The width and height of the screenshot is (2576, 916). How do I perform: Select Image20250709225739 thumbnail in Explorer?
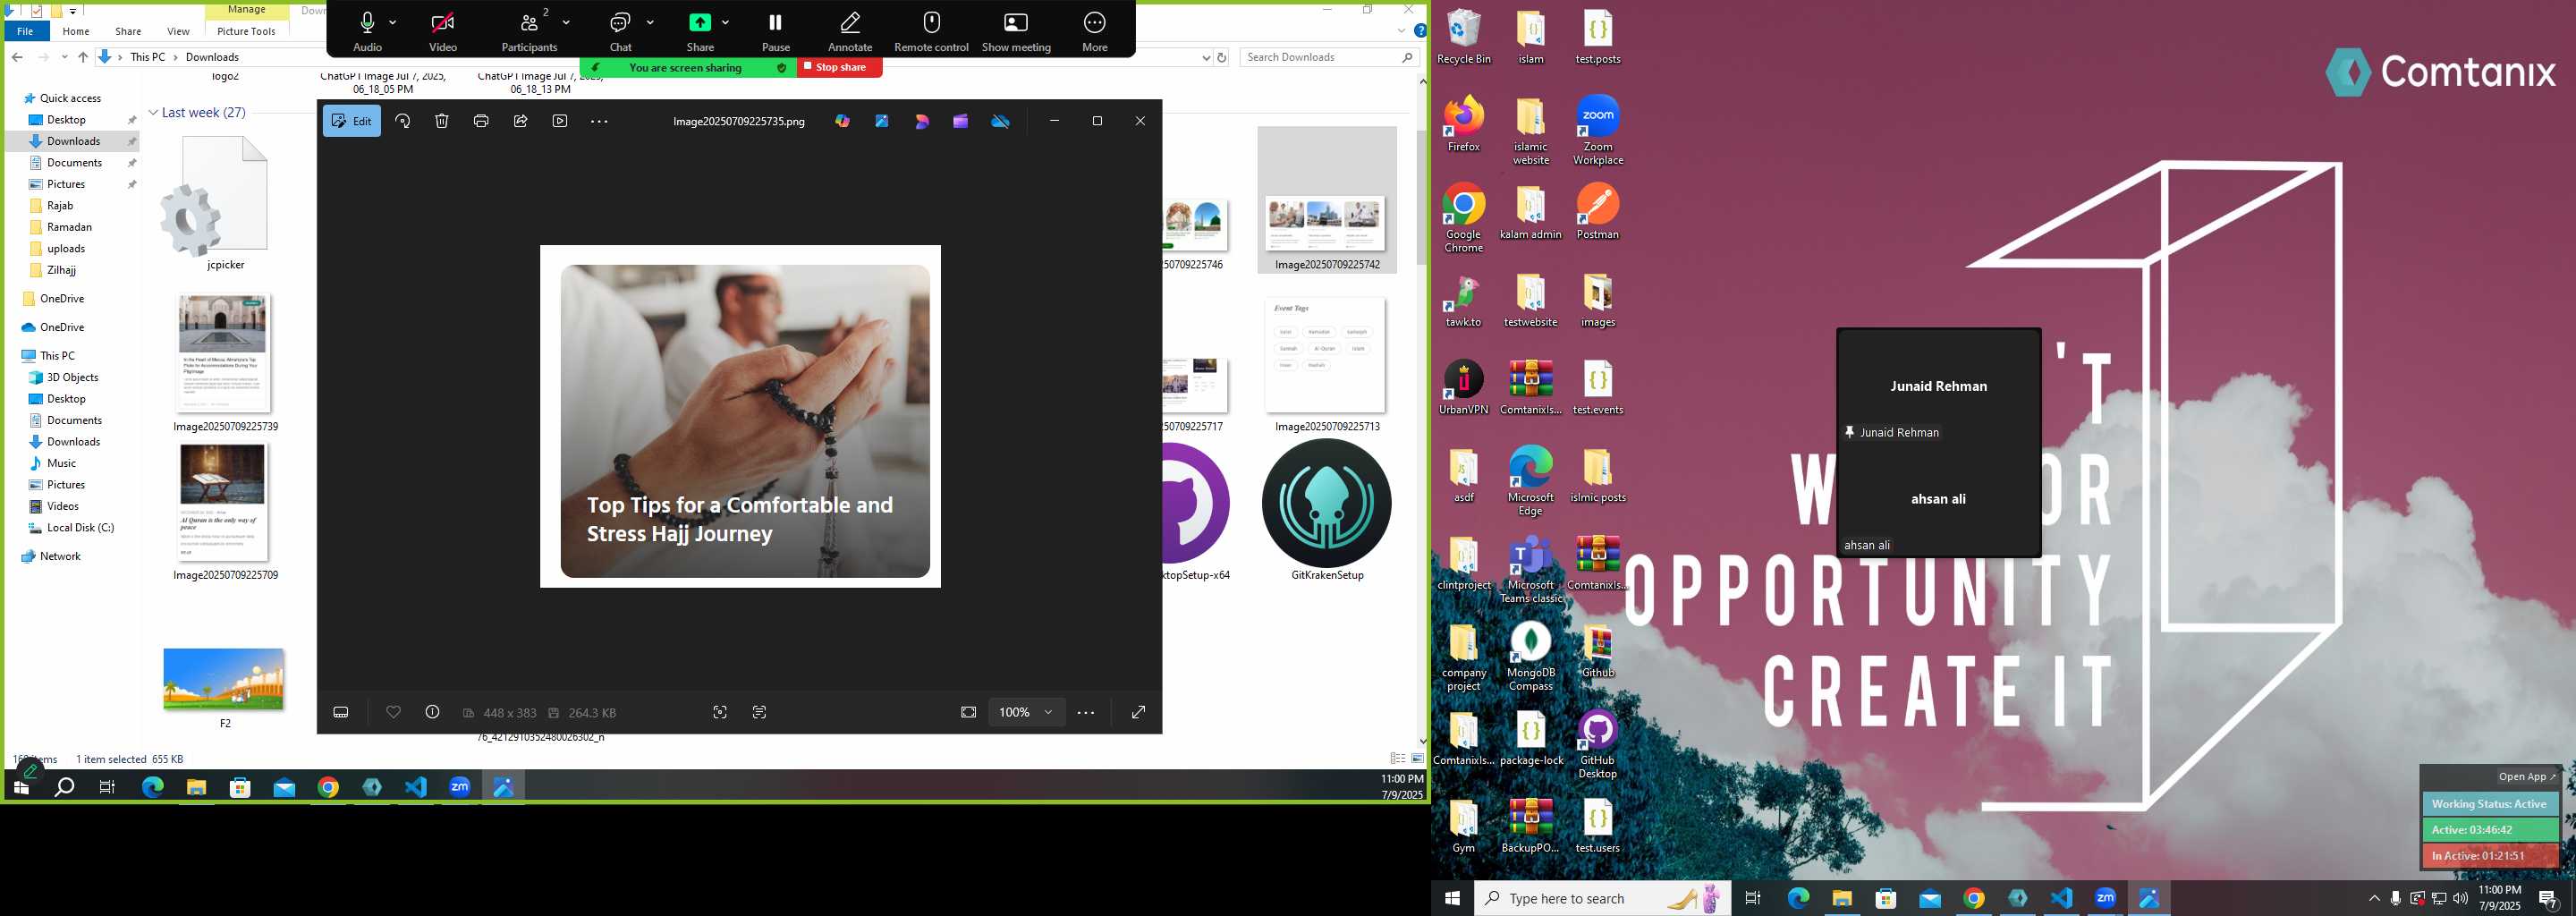tap(224, 363)
